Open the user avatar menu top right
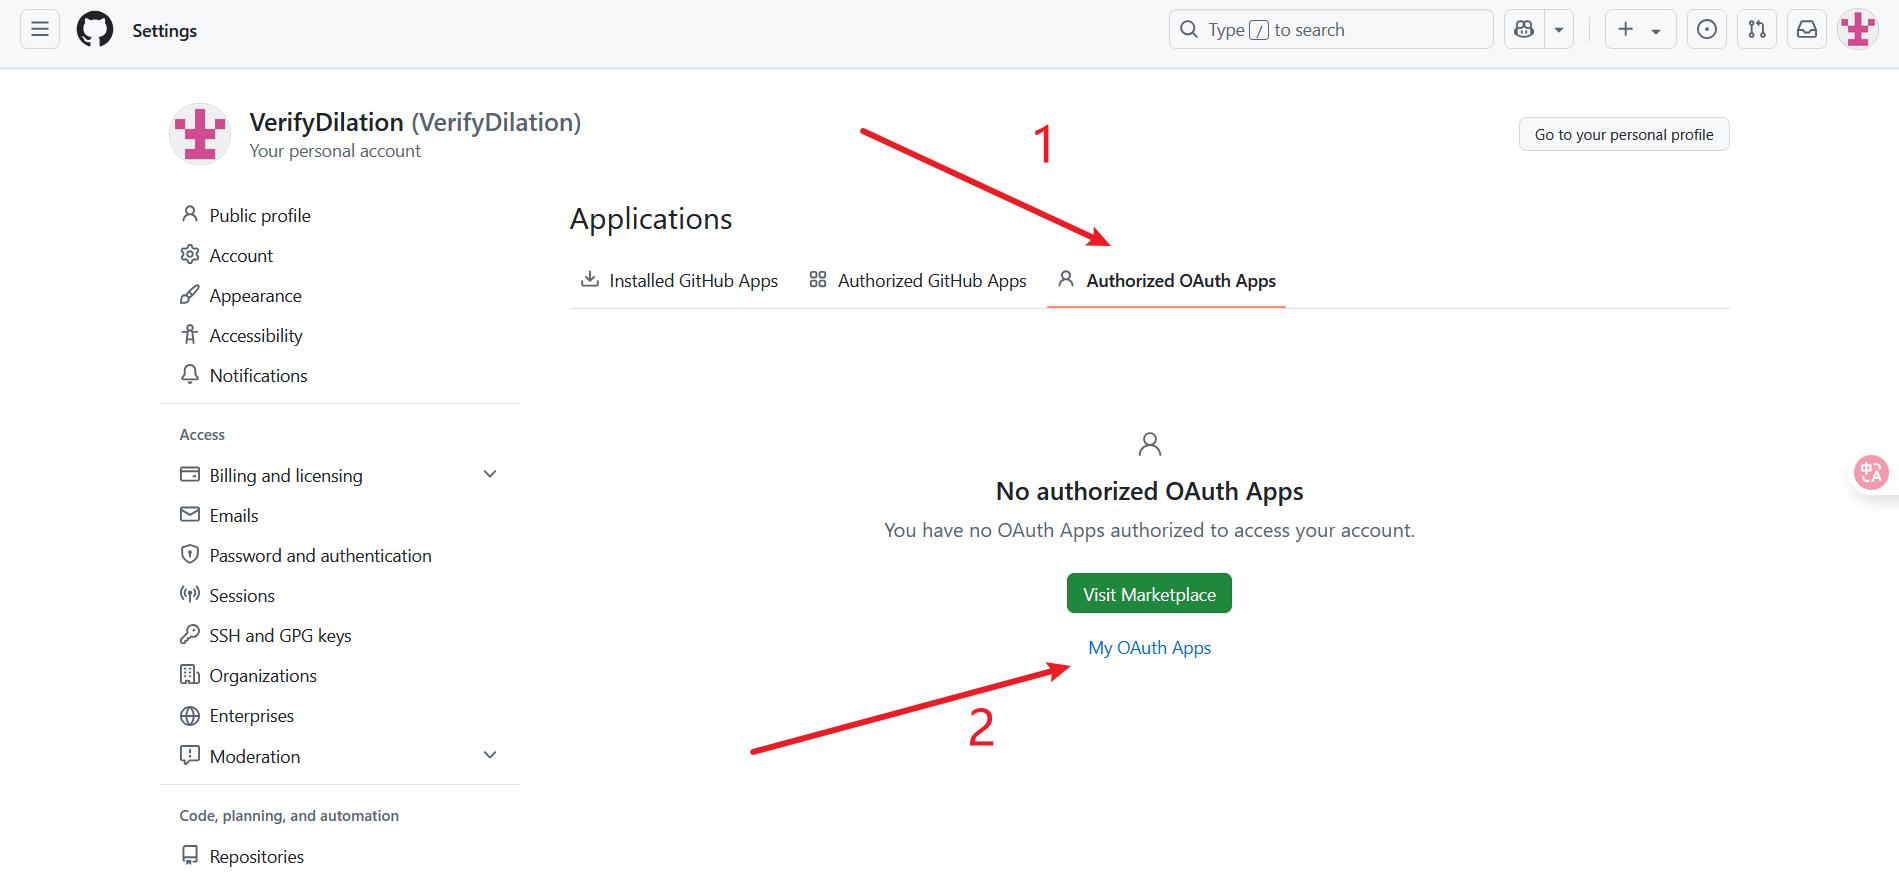 (1858, 30)
